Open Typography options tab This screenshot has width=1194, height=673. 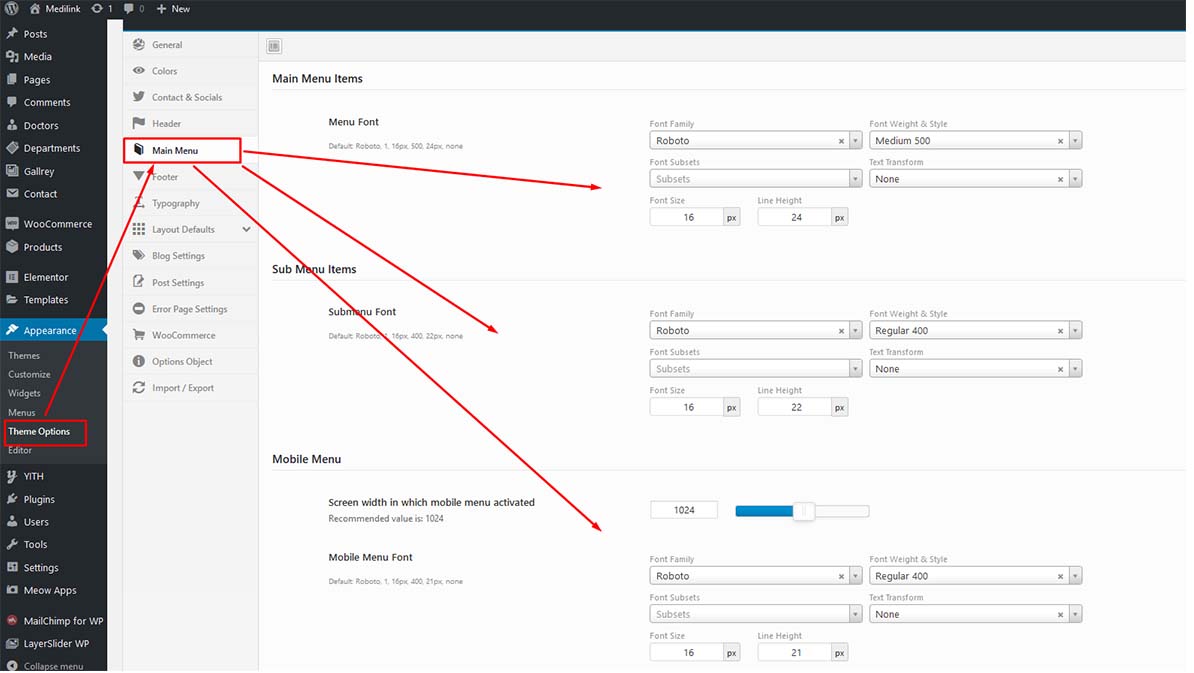pyautogui.click(x=190, y=203)
